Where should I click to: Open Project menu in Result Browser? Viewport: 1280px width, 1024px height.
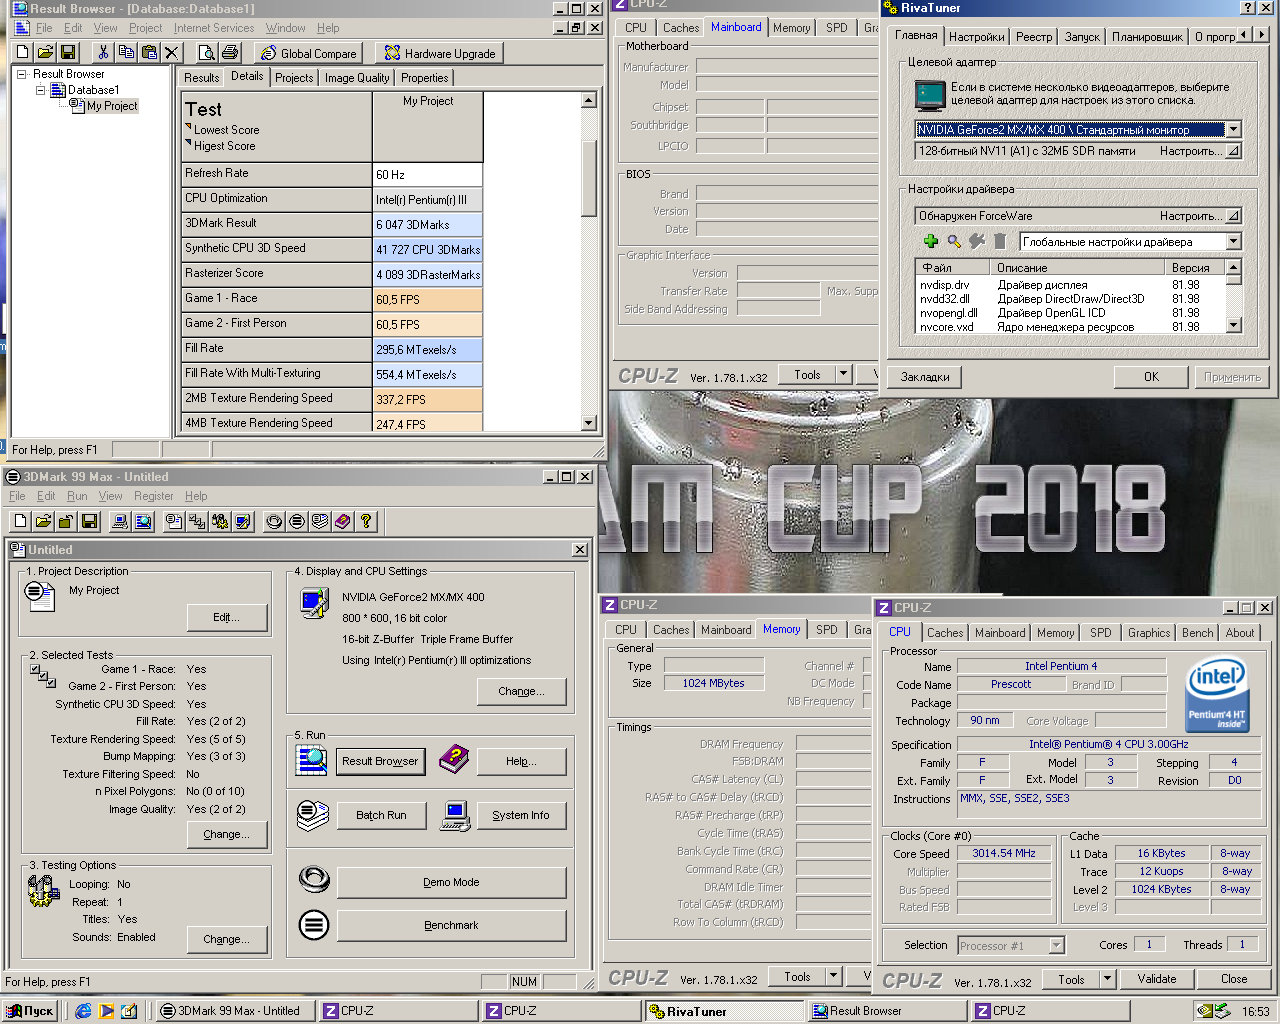145,28
